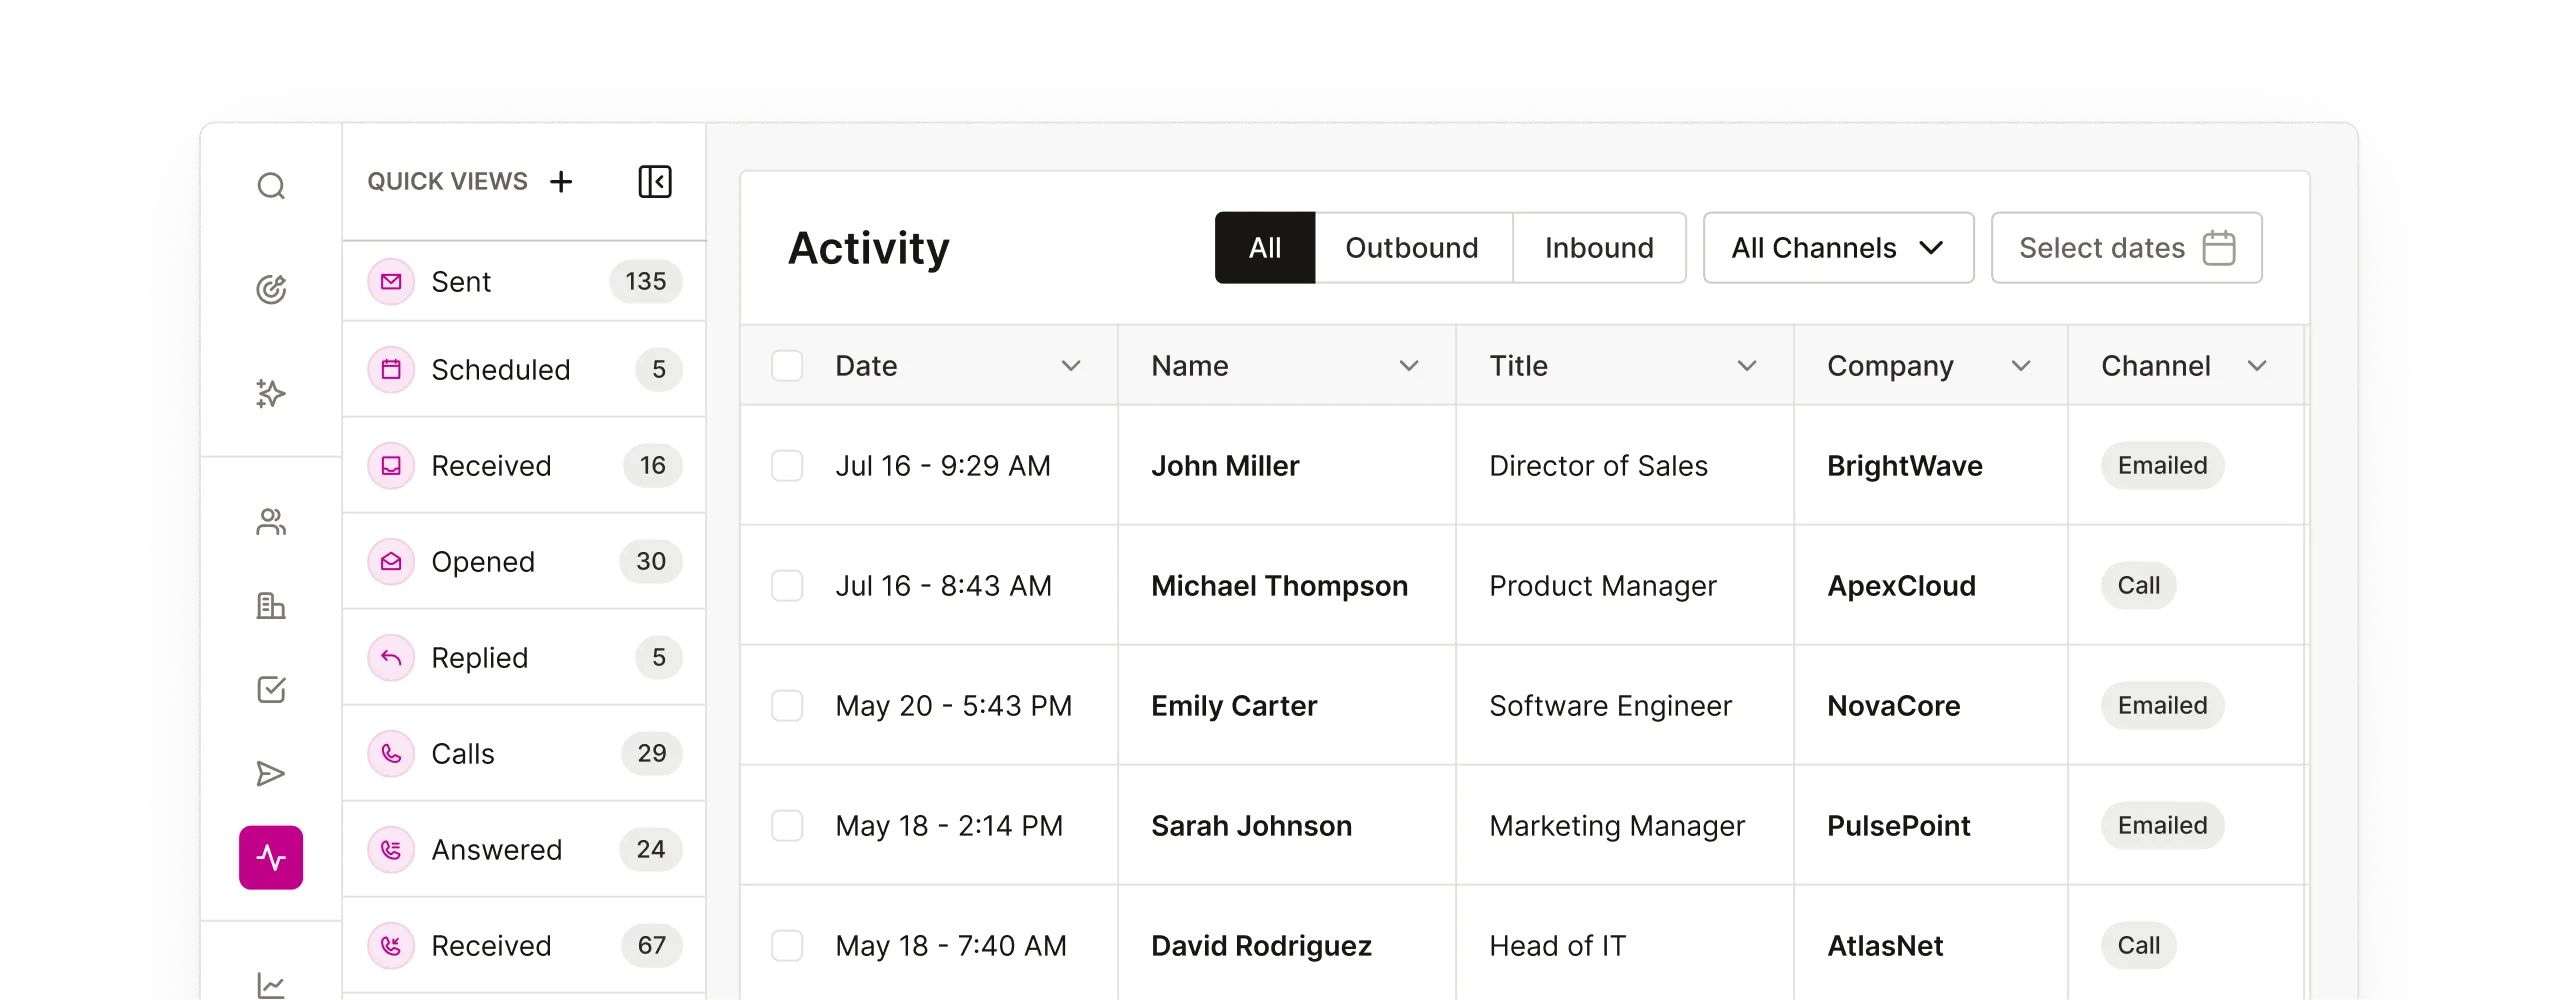This screenshot has width=2560, height=1000.
Task: Check Sarah Johnson's row checkbox
Action: coord(789,825)
